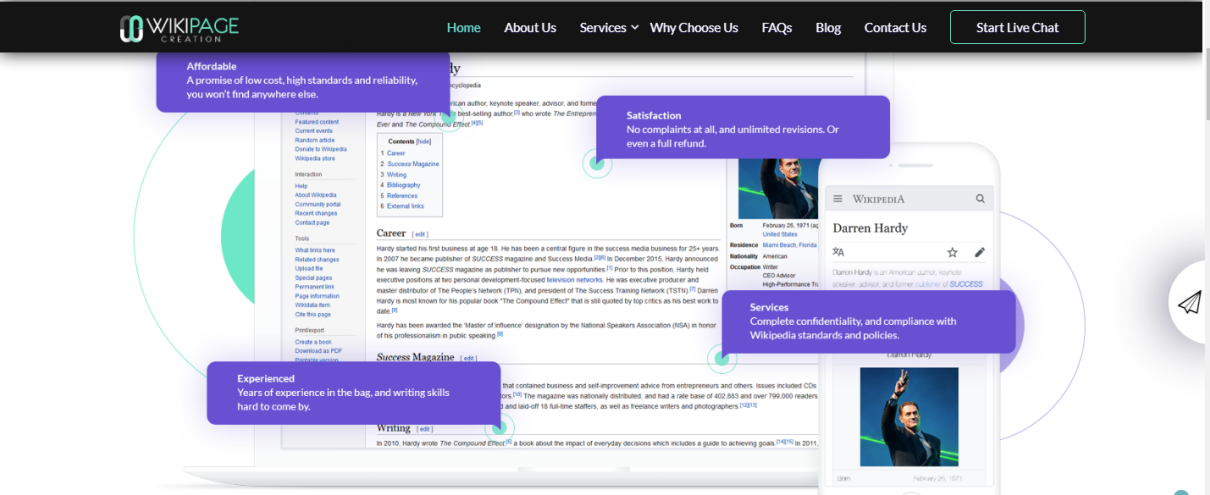Viewport: 1210px width, 495px height.
Task: Click the star watchlist icon in phone mockup
Action: point(952,252)
